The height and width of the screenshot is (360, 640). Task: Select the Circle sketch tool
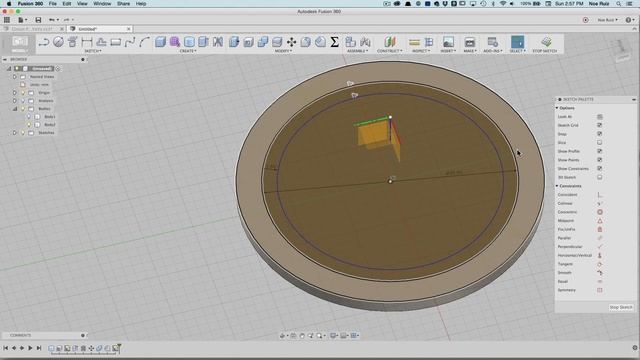[58, 42]
